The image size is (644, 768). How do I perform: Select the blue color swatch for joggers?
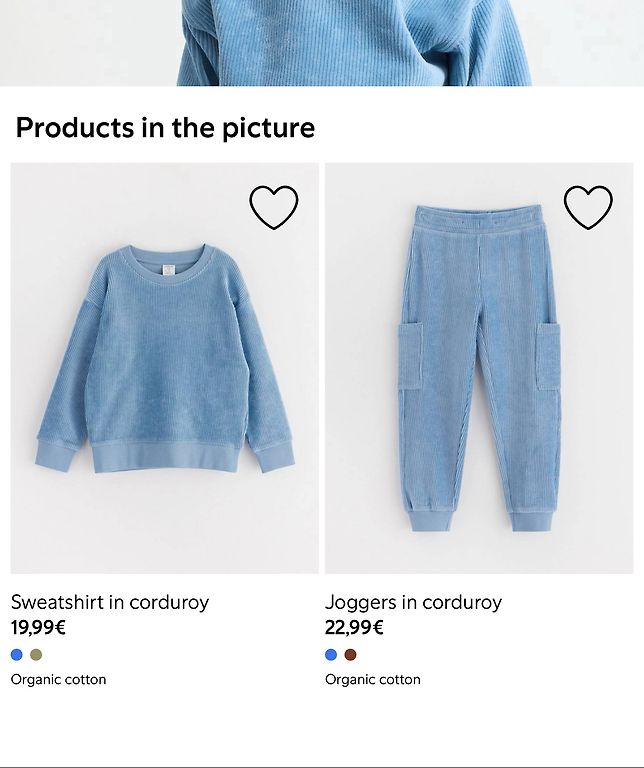coord(331,654)
